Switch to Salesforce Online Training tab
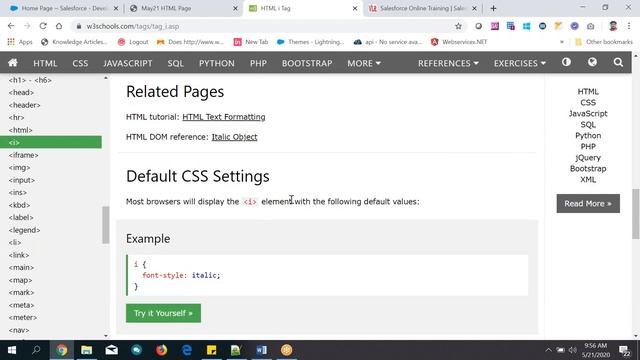Viewport: 640px width, 360px height. (x=423, y=8)
